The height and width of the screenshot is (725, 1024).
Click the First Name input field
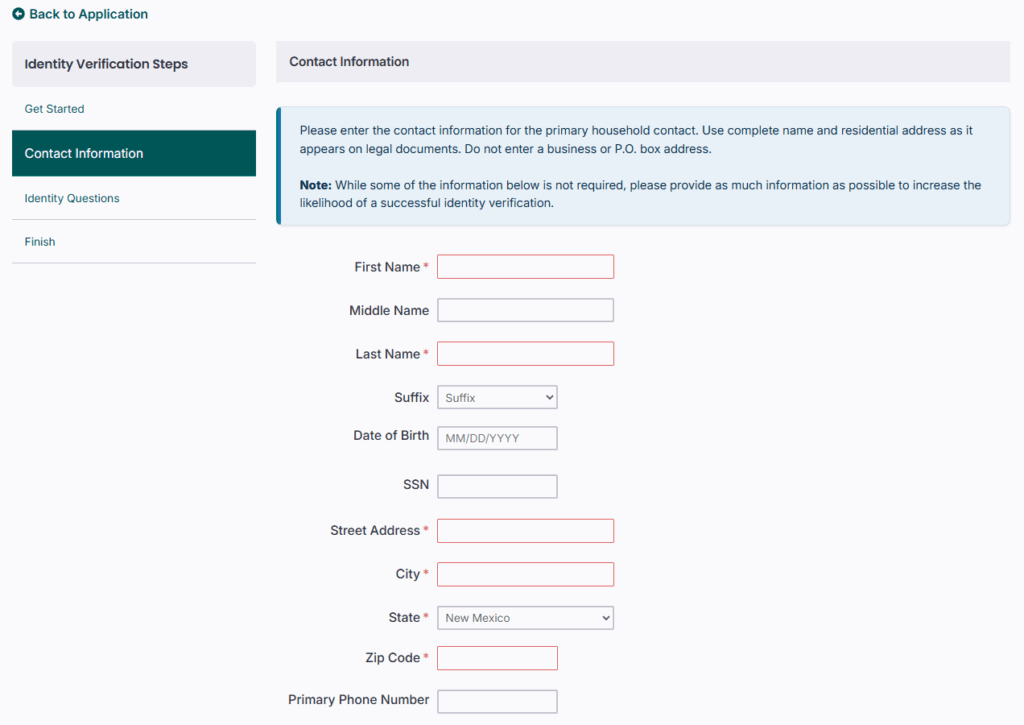click(525, 267)
